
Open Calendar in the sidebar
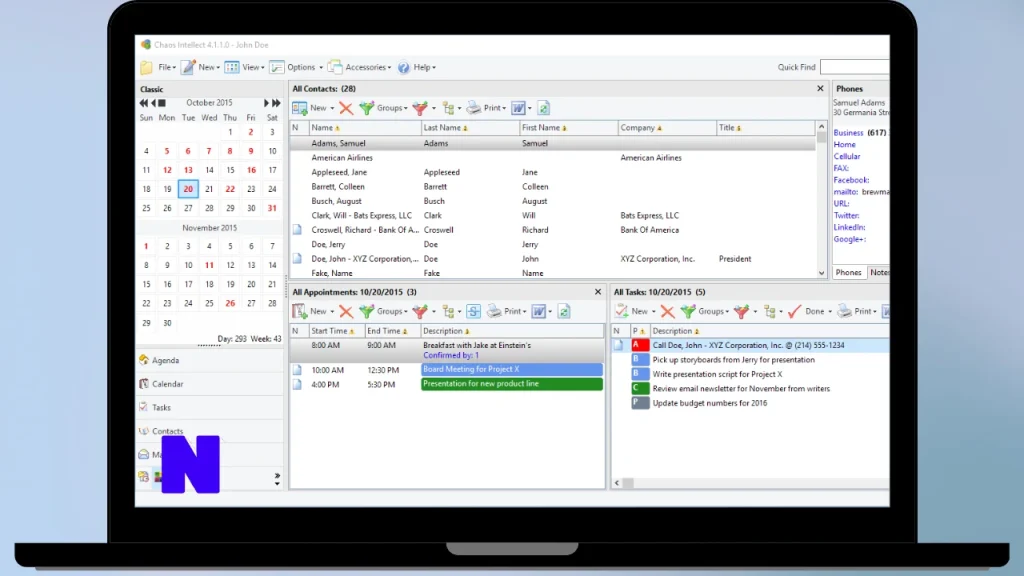210,384
